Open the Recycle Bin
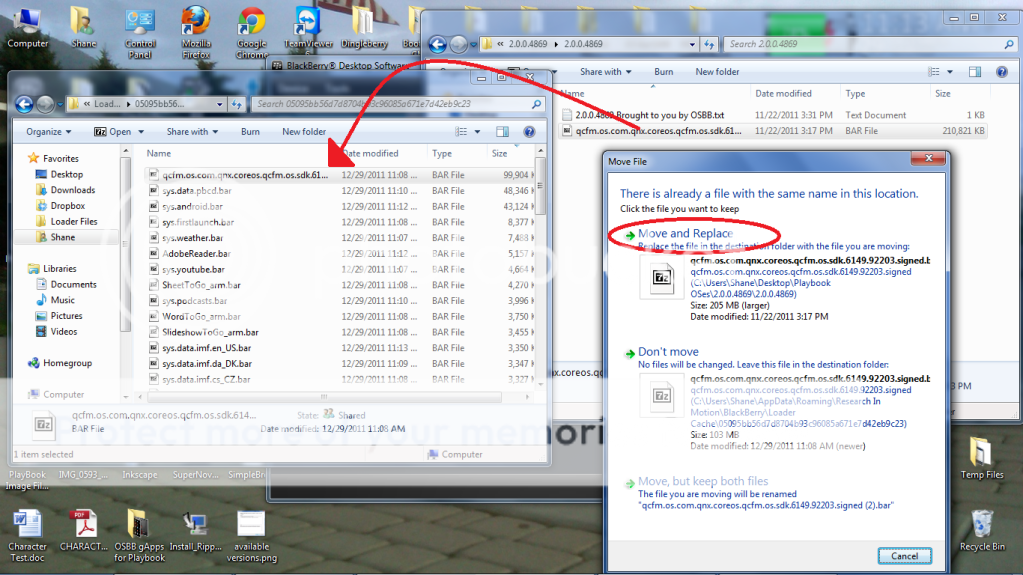Viewport: 1023px width, 575px height. (x=982, y=530)
